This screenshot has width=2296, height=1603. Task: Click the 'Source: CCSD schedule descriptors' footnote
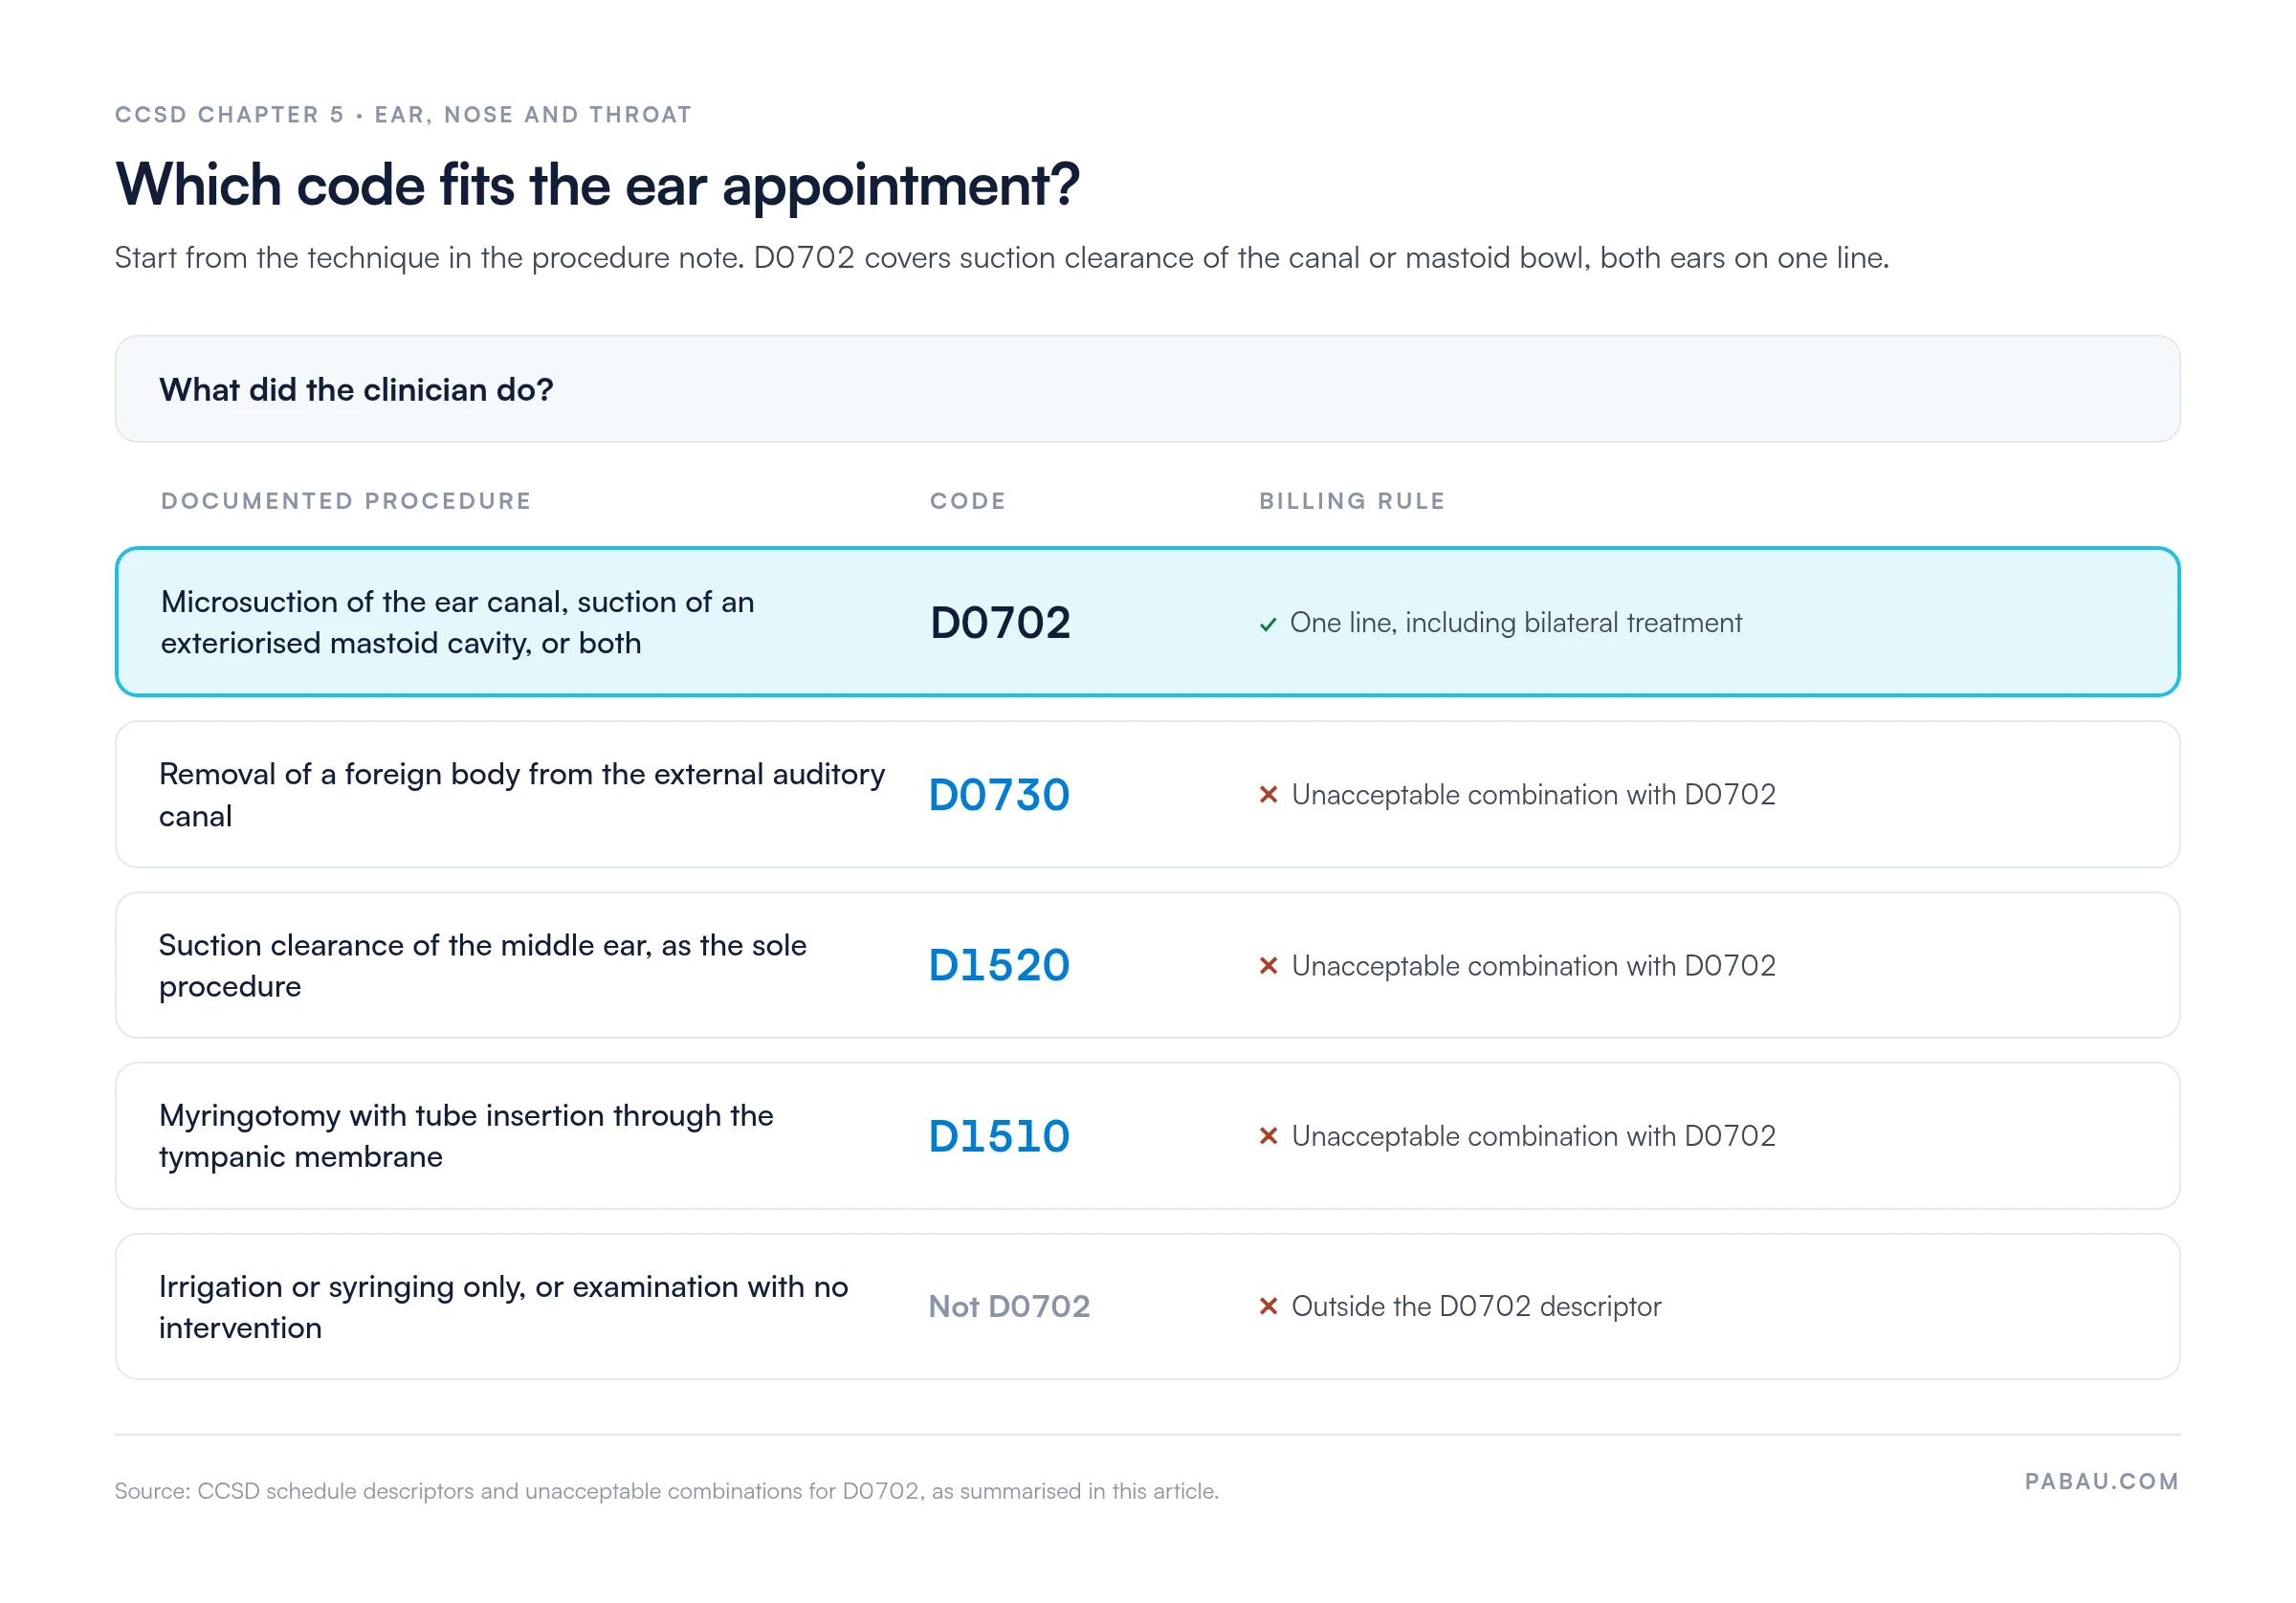pos(667,1490)
